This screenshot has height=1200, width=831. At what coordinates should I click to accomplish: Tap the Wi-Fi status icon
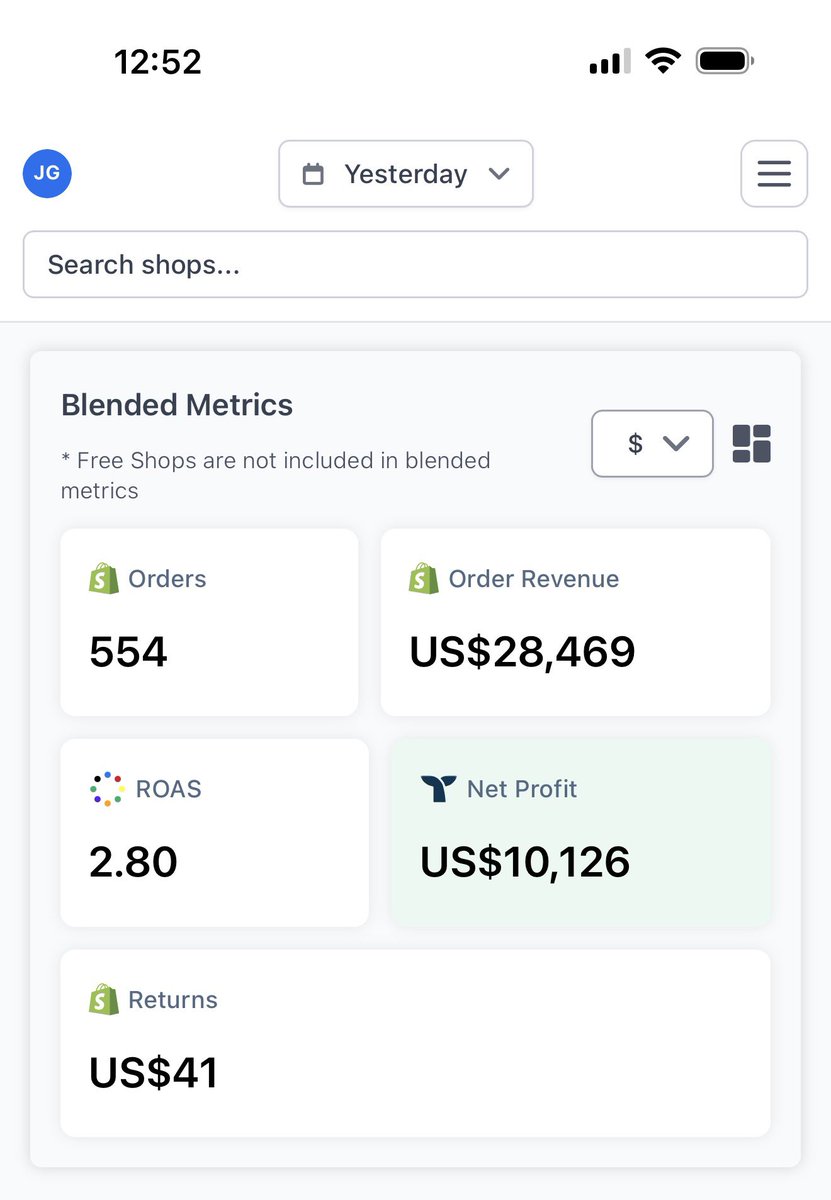[662, 61]
